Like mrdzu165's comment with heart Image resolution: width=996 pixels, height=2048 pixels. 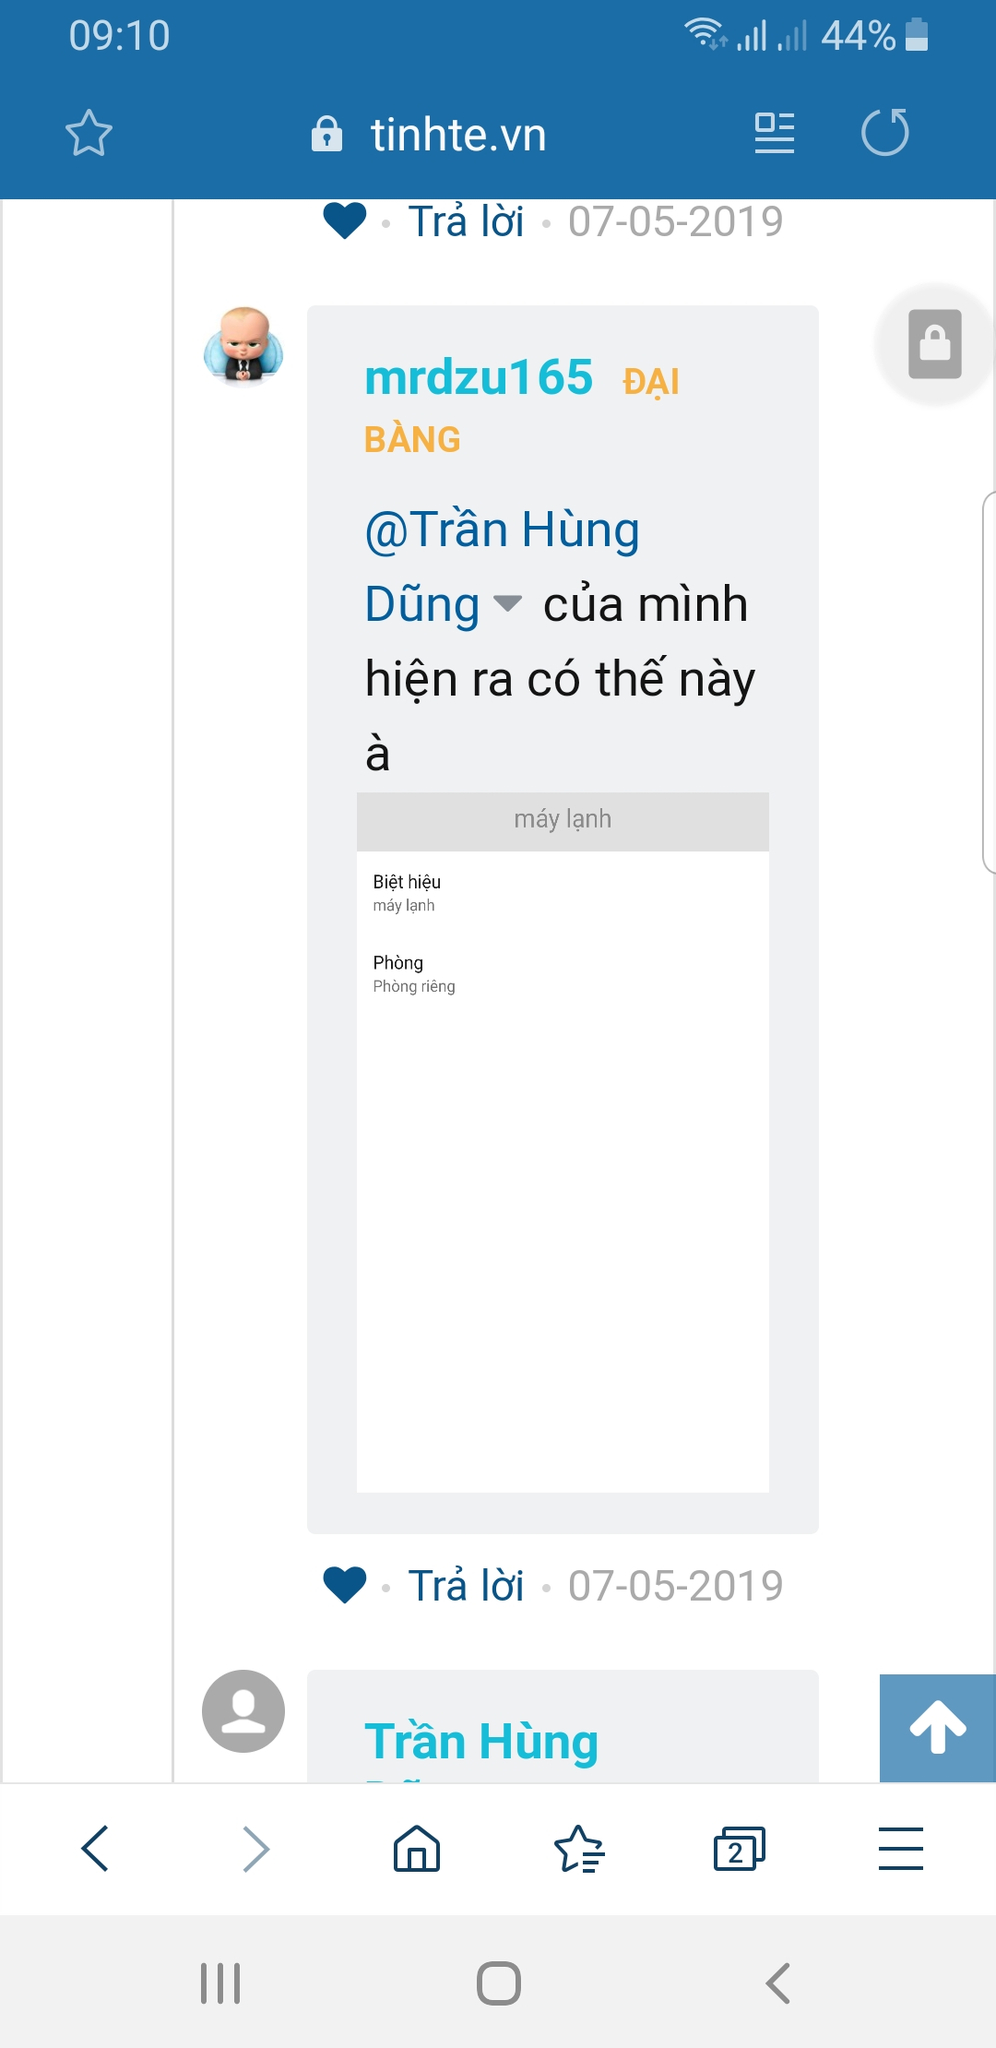click(345, 1585)
